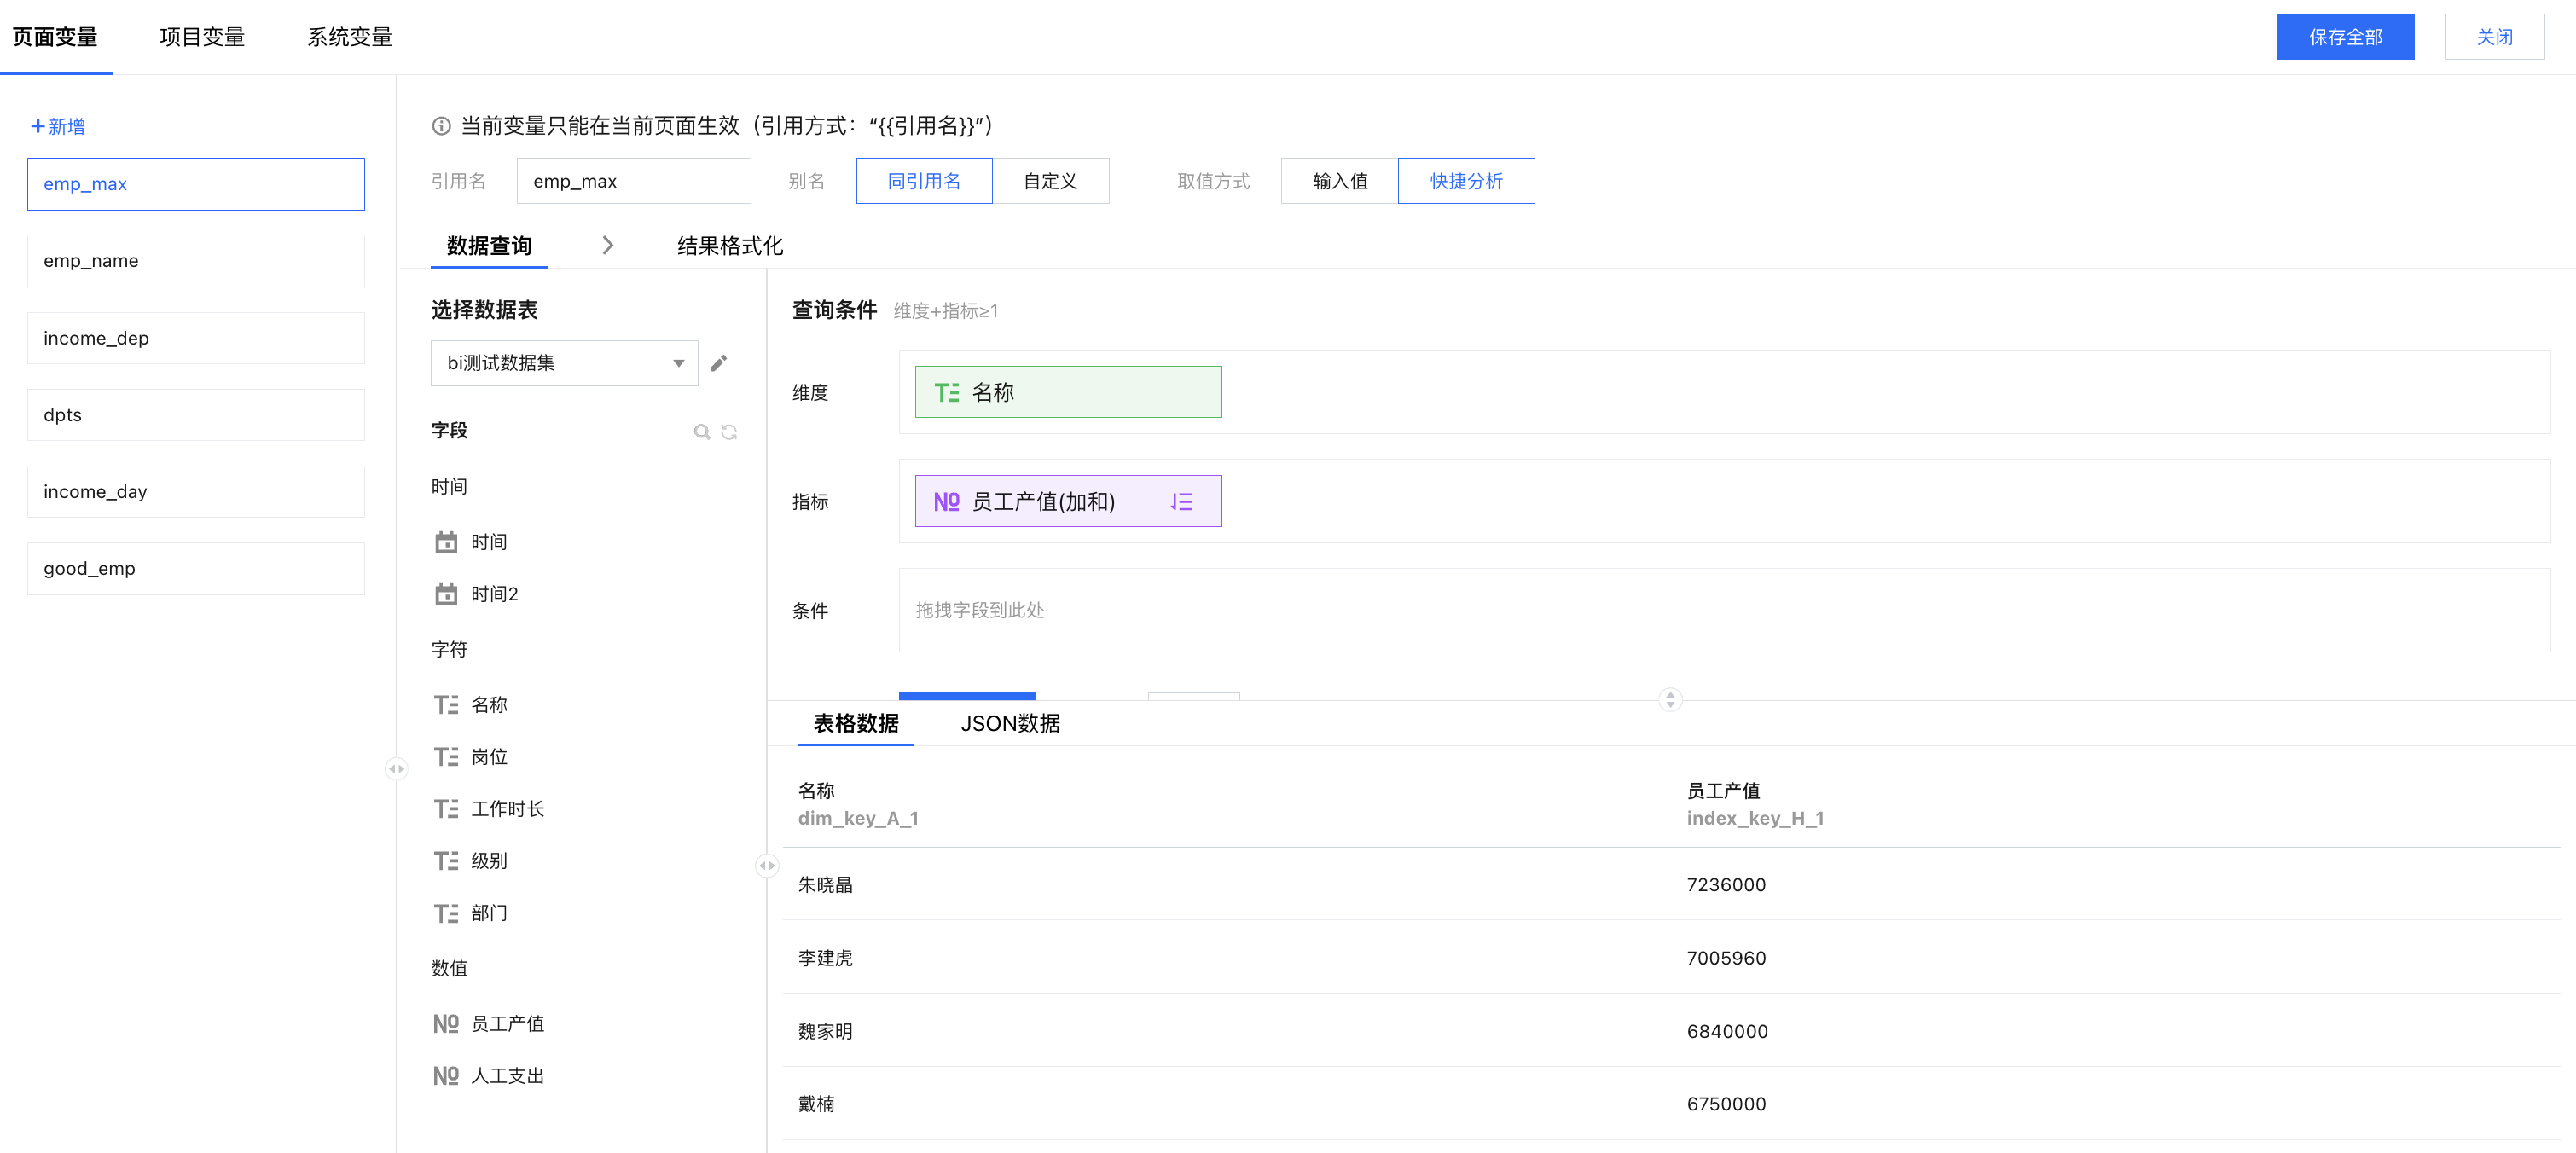Click +新增 to add a variable
This screenshot has height=1153, width=2576.
point(58,126)
